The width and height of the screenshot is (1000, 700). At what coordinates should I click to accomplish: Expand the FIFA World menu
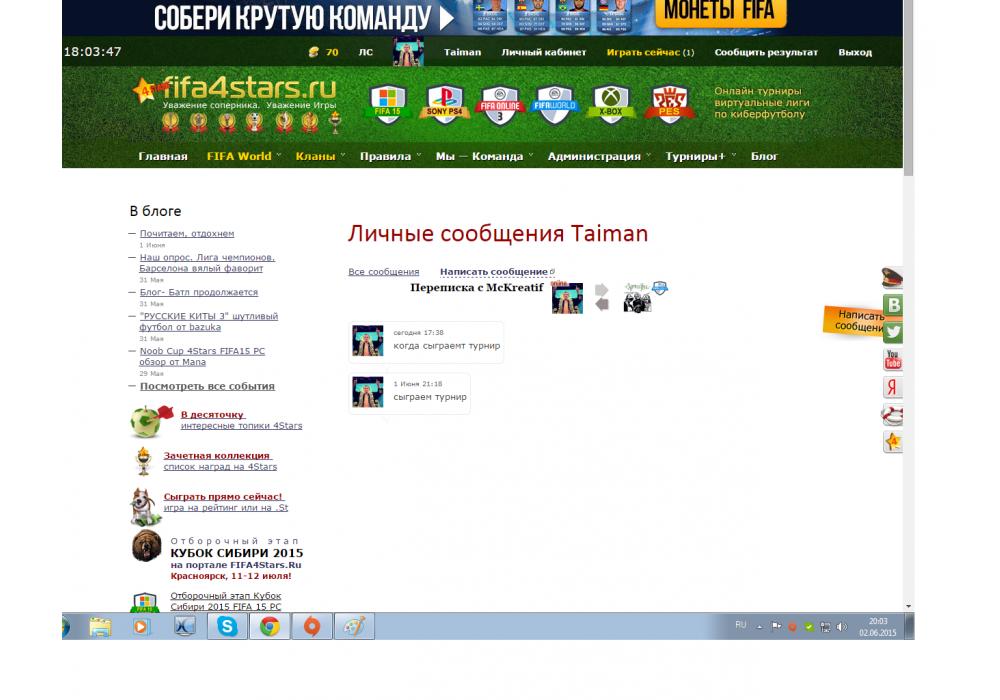[239, 156]
